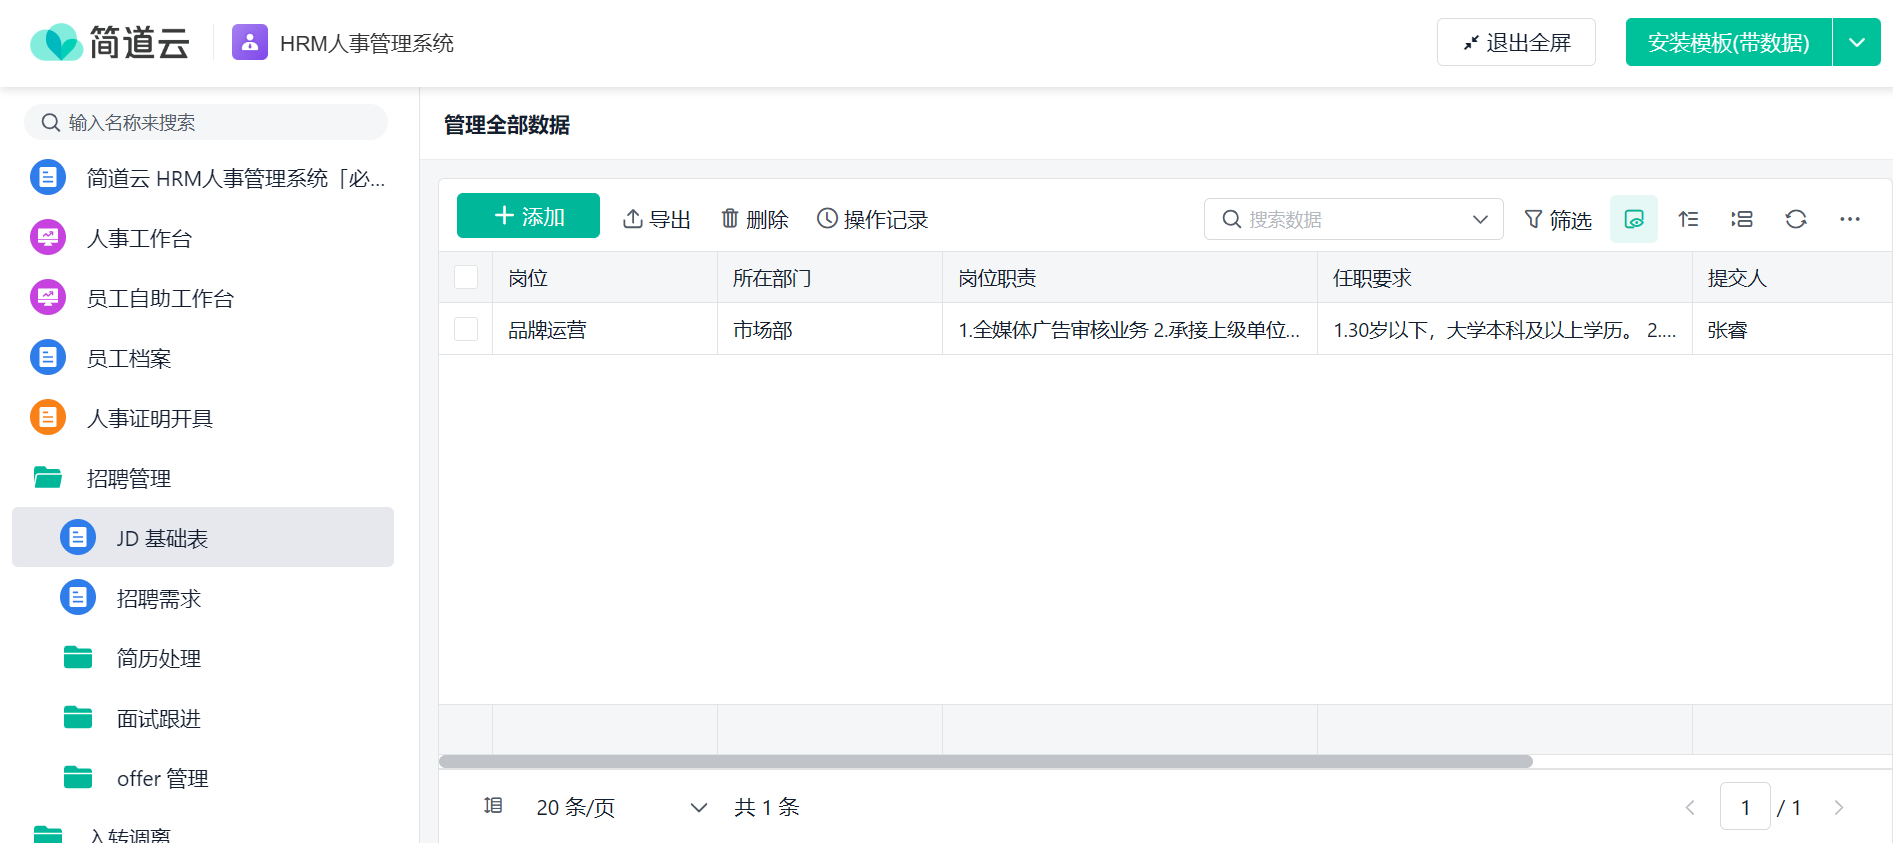Click the 面试跟进 folder icon

tap(78, 717)
